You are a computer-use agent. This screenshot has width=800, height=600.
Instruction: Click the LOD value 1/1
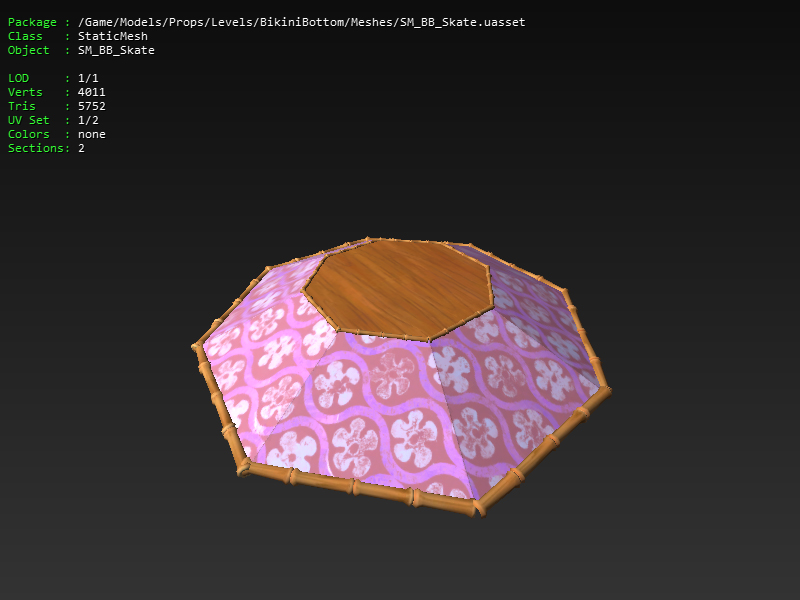88,78
